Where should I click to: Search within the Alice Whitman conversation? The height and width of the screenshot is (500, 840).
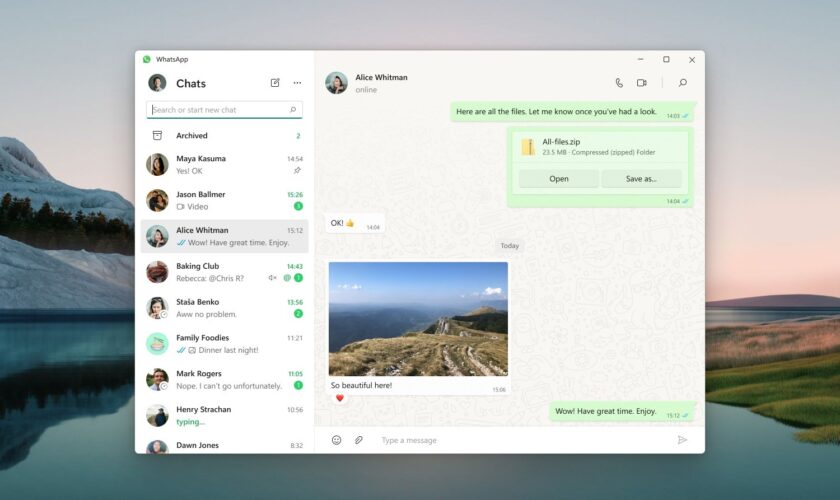click(x=683, y=83)
